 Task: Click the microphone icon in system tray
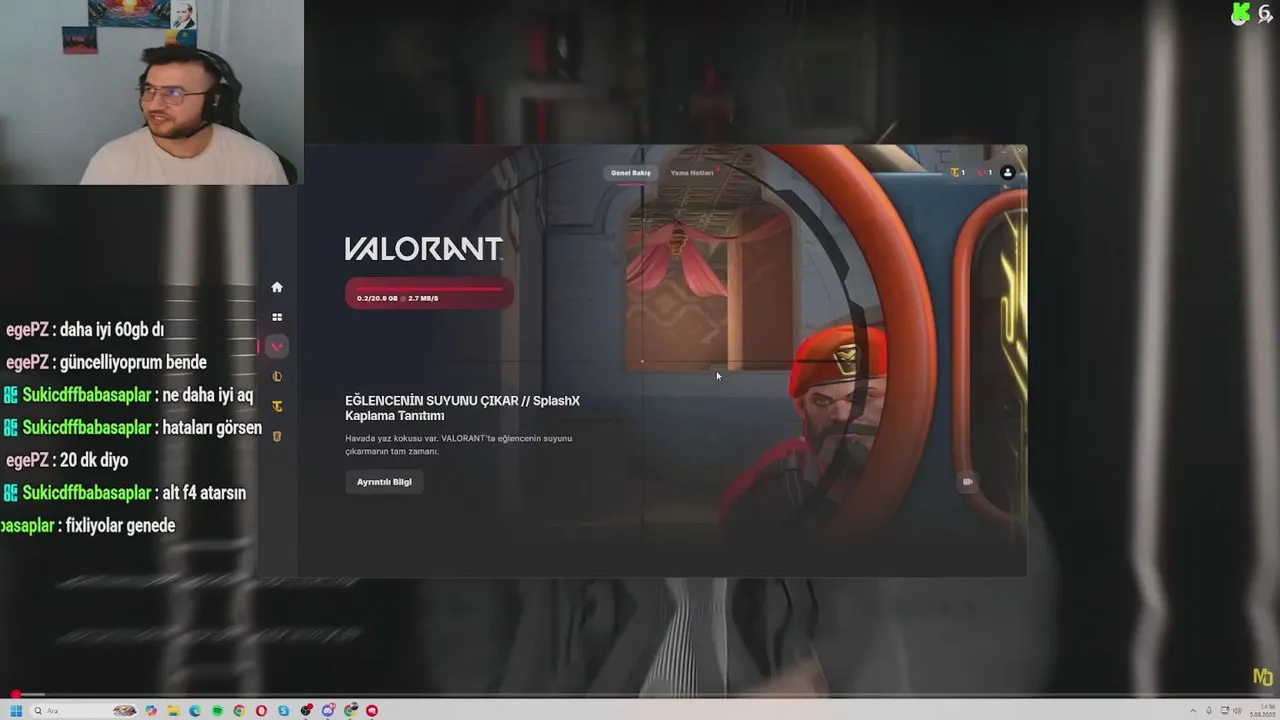pos(1209,711)
